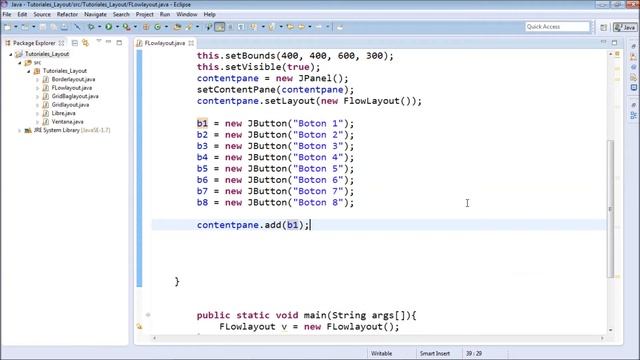
Task: Click the editor horizontal scrollbar
Action: 378,338
